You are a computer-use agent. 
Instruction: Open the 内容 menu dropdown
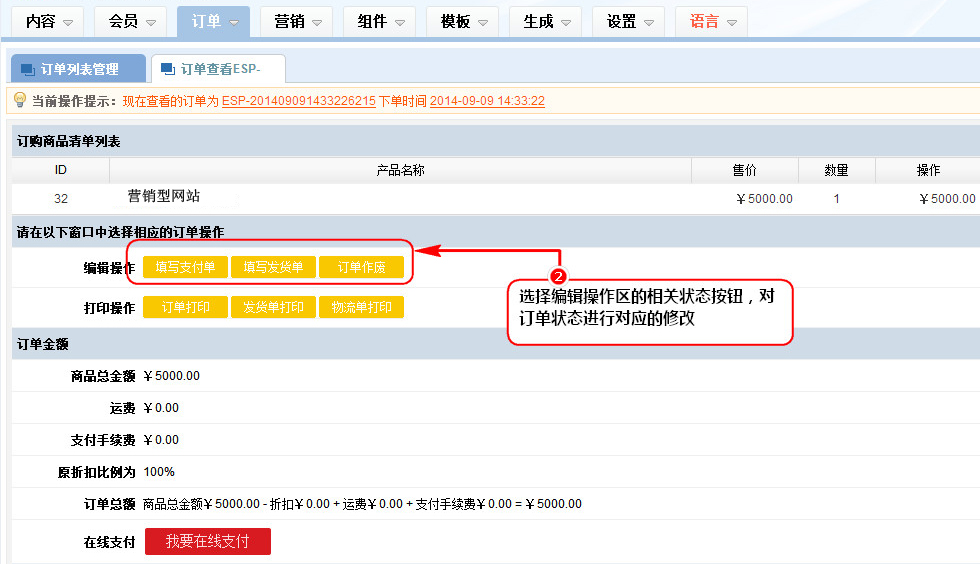point(48,21)
